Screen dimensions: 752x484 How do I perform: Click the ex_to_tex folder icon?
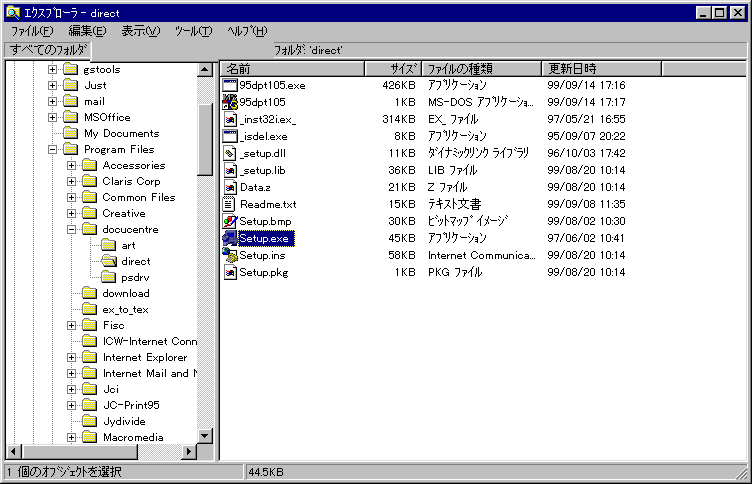[90, 309]
